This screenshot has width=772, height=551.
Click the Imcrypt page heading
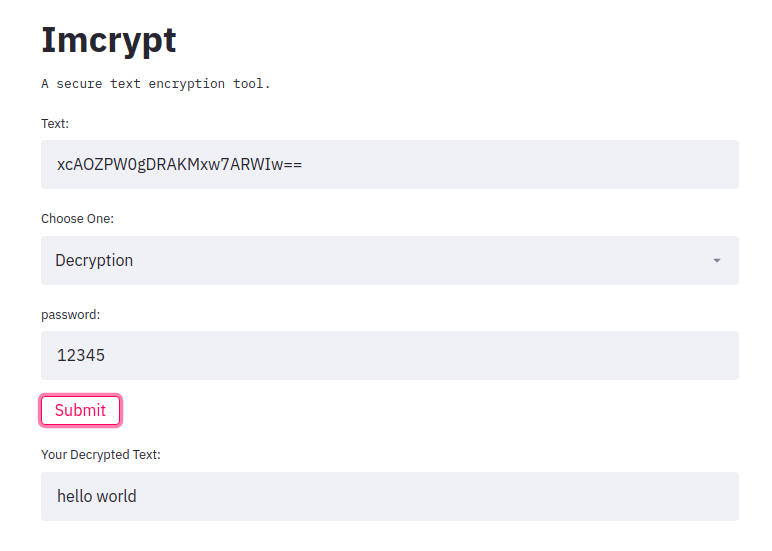[108, 40]
